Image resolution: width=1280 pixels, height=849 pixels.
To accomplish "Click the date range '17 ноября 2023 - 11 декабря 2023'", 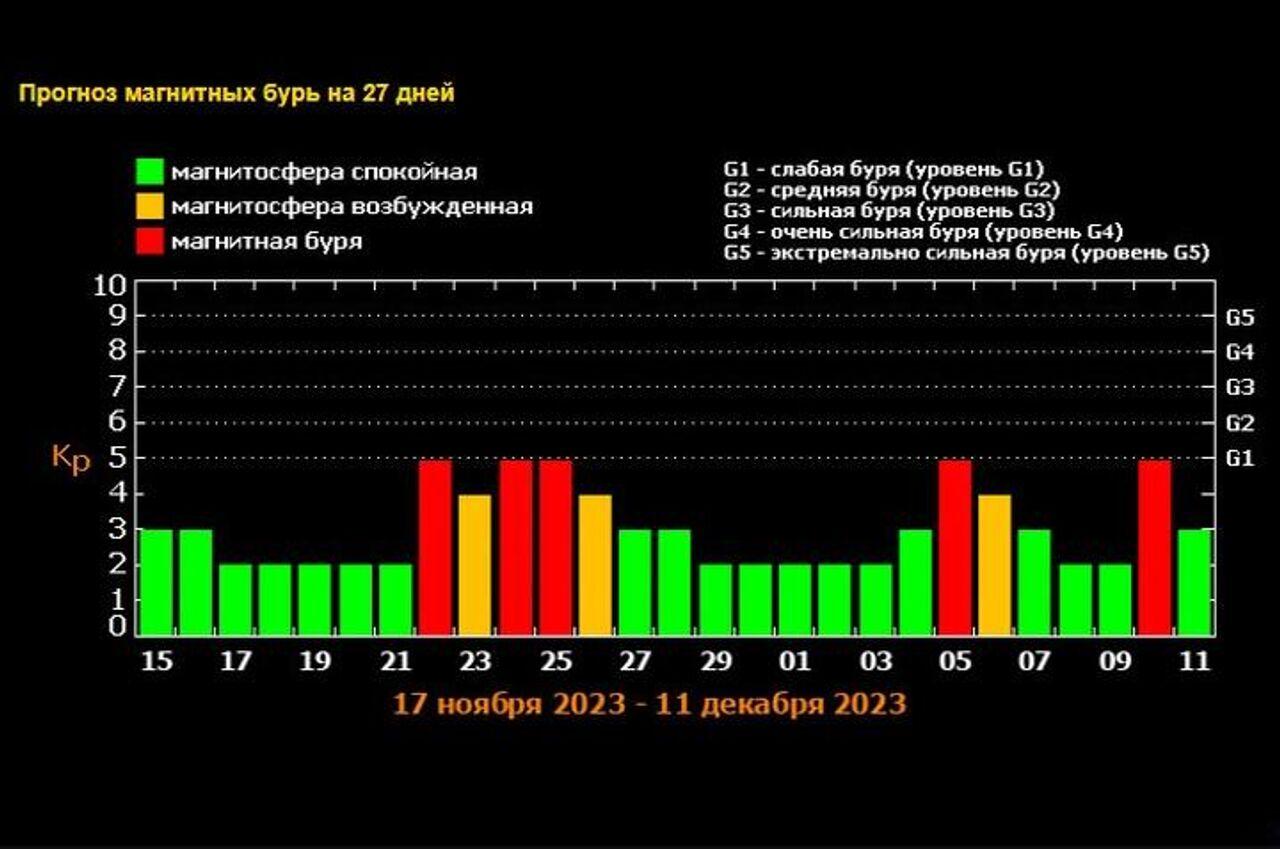I will (x=650, y=703).
